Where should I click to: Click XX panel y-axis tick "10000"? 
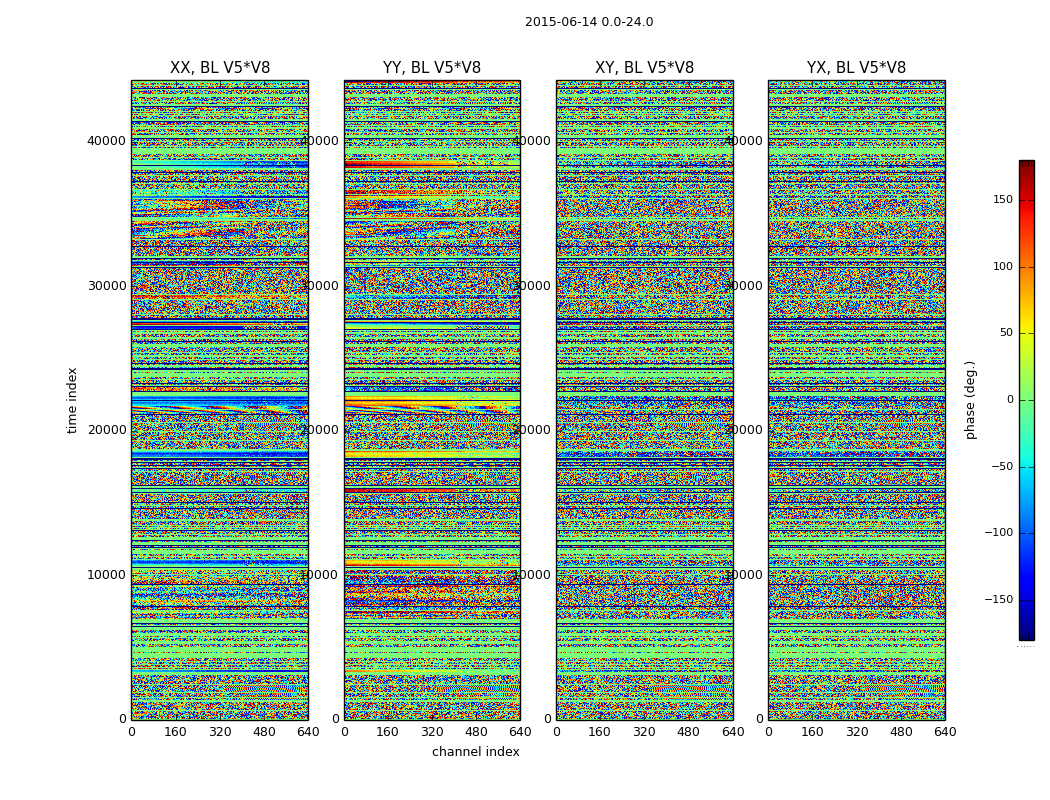106,574
